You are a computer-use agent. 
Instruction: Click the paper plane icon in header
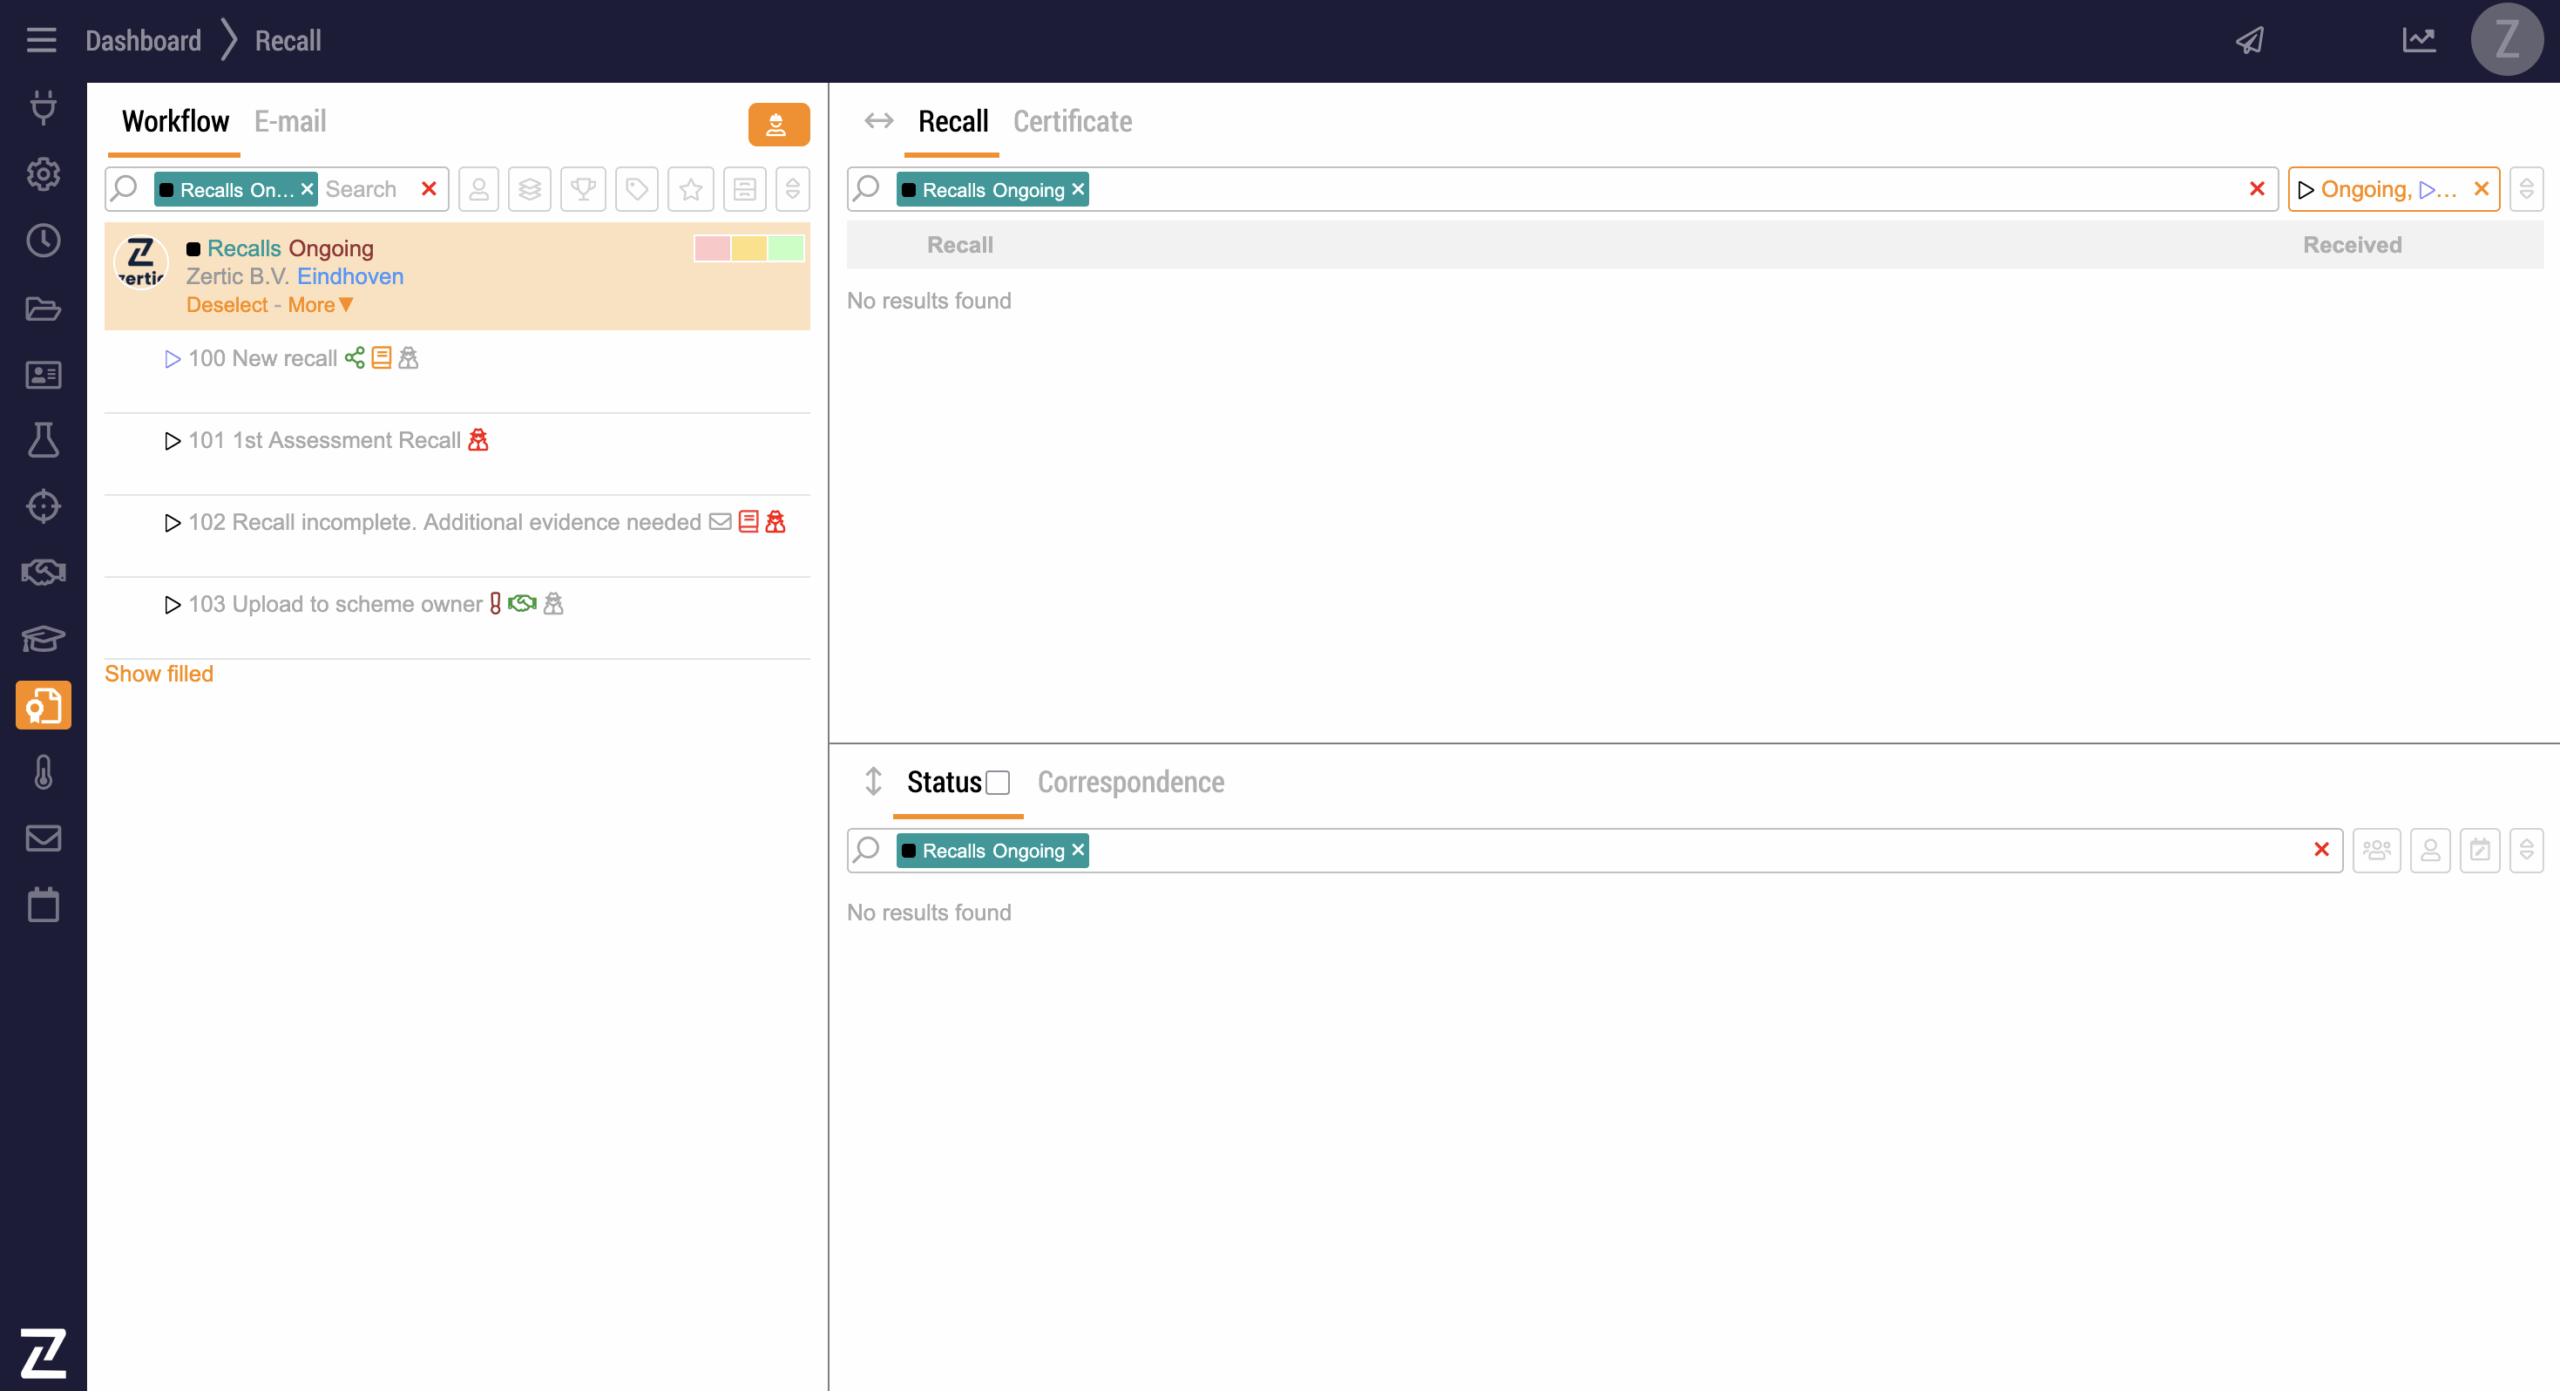click(x=2250, y=40)
